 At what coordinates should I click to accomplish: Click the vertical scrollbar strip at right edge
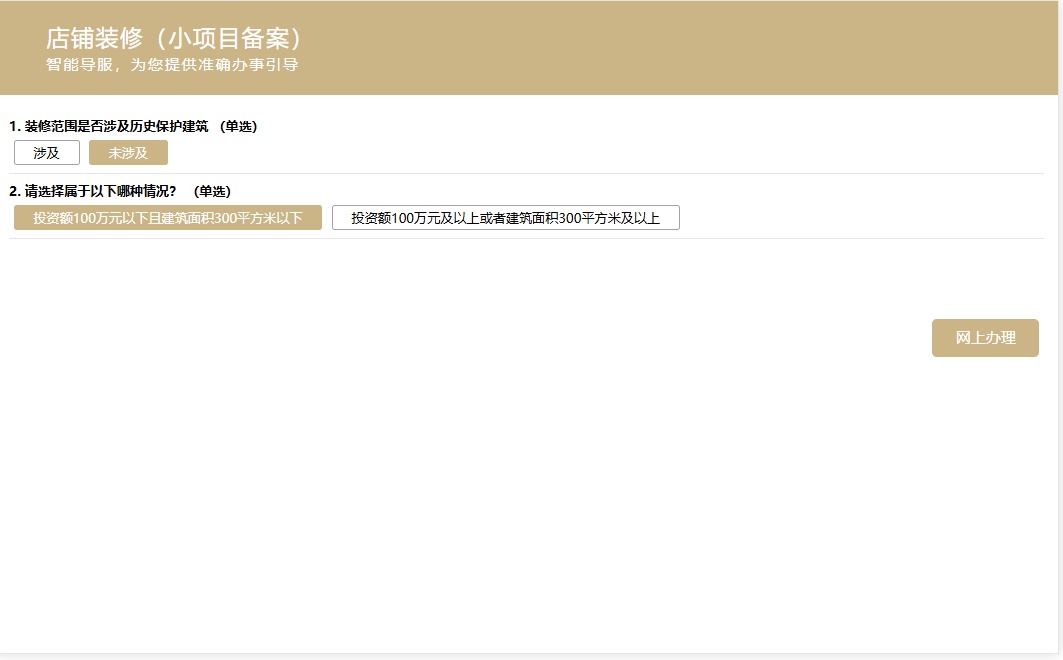pos(1060,330)
